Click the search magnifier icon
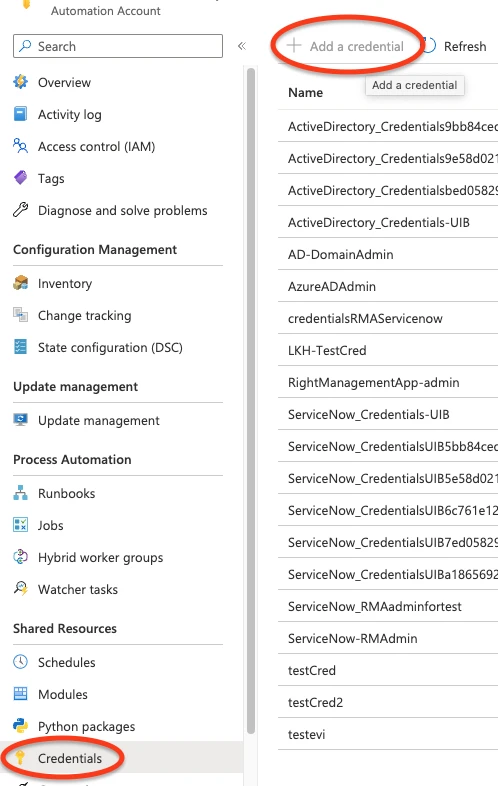This screenshot has height=786, width=498. [25, 46]
